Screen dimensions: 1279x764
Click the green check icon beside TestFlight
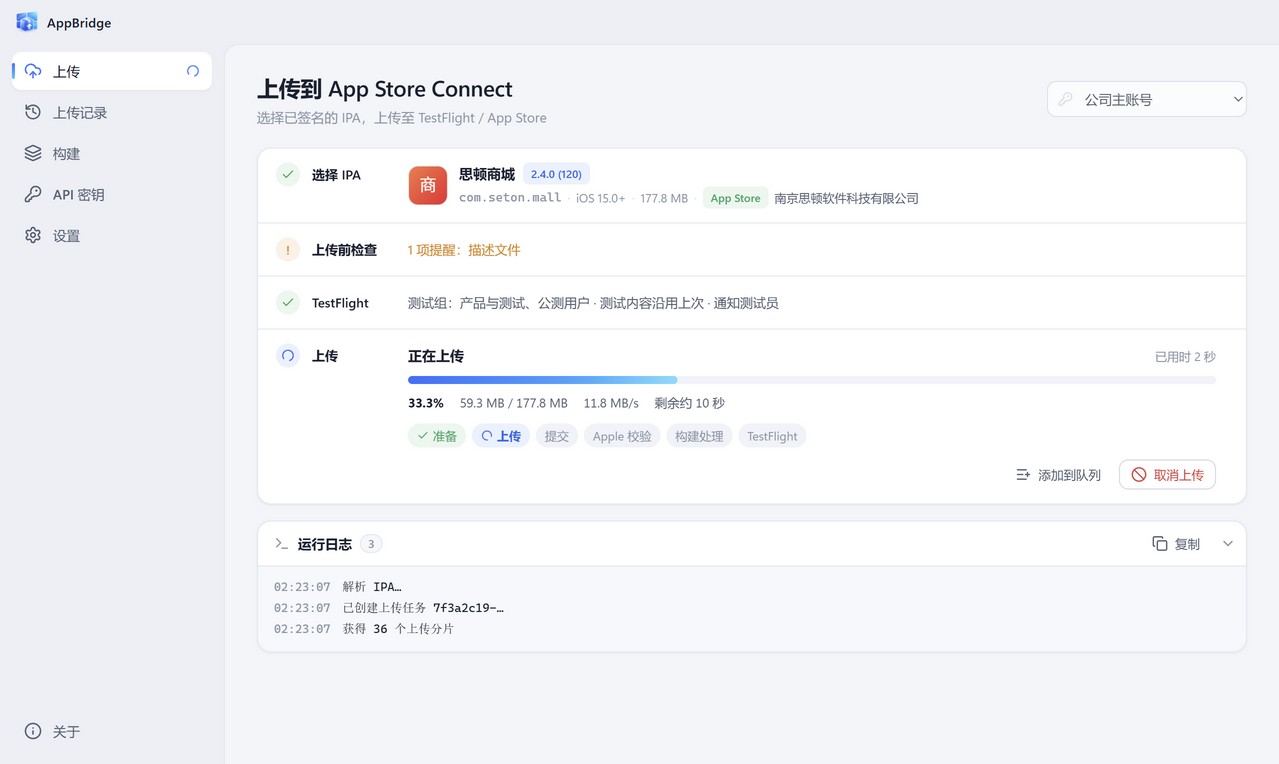(x=288, y=302)
